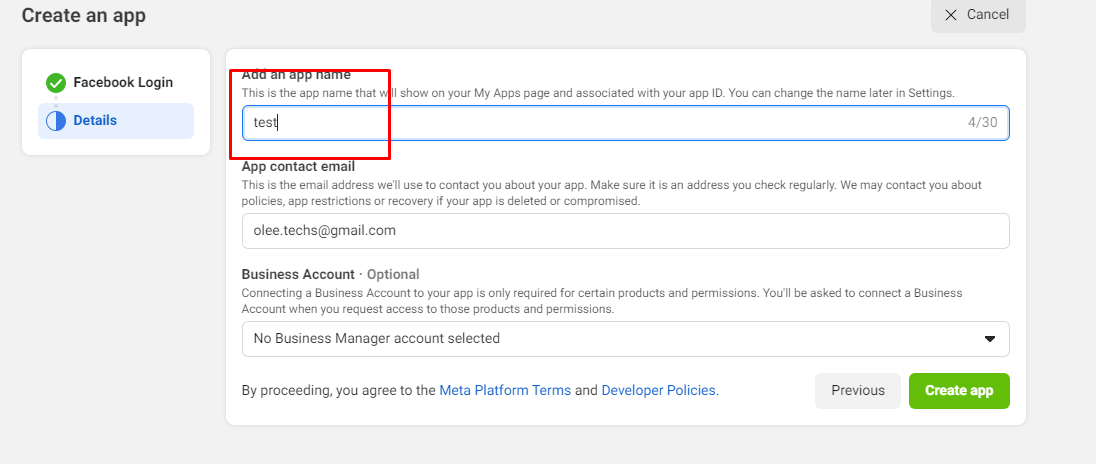The width and height of the screenshot is (1096, 464).
Task: Click the "Add an app name" field label
Action: pyautogui.click(x=296, y=75)
